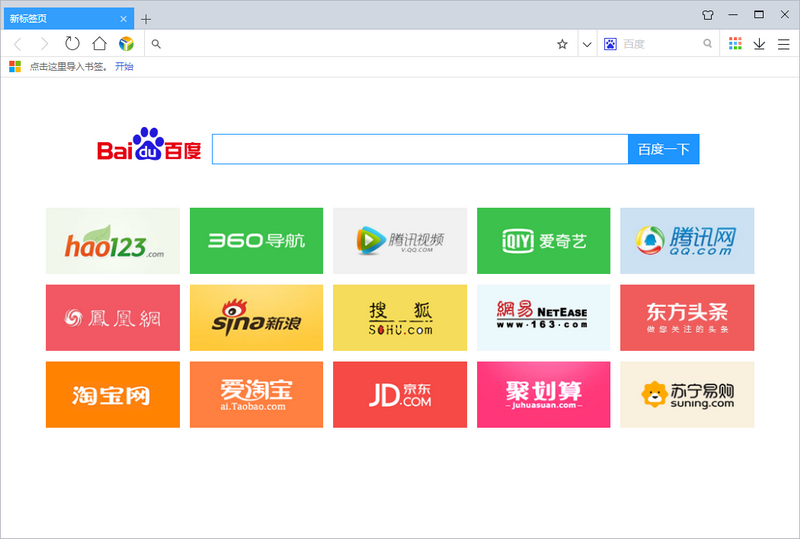Close the 新标签页 tab
The width and height of the screenshot is (800, 539).
123,19
